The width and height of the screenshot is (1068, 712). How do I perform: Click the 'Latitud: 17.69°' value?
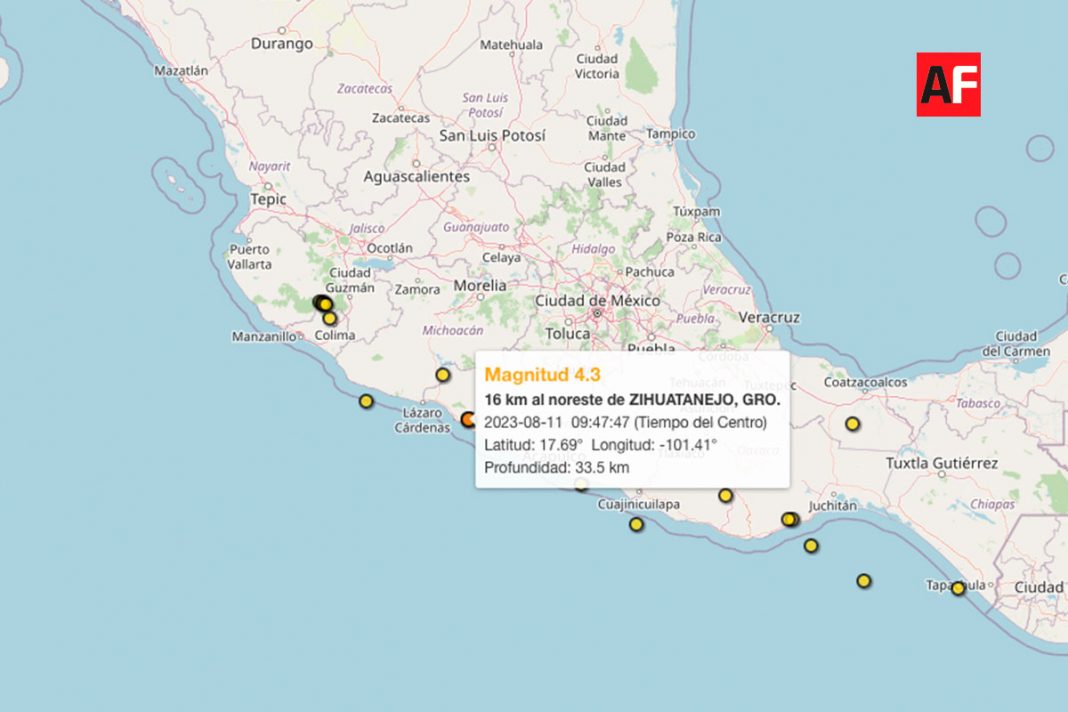pos(533,445)
